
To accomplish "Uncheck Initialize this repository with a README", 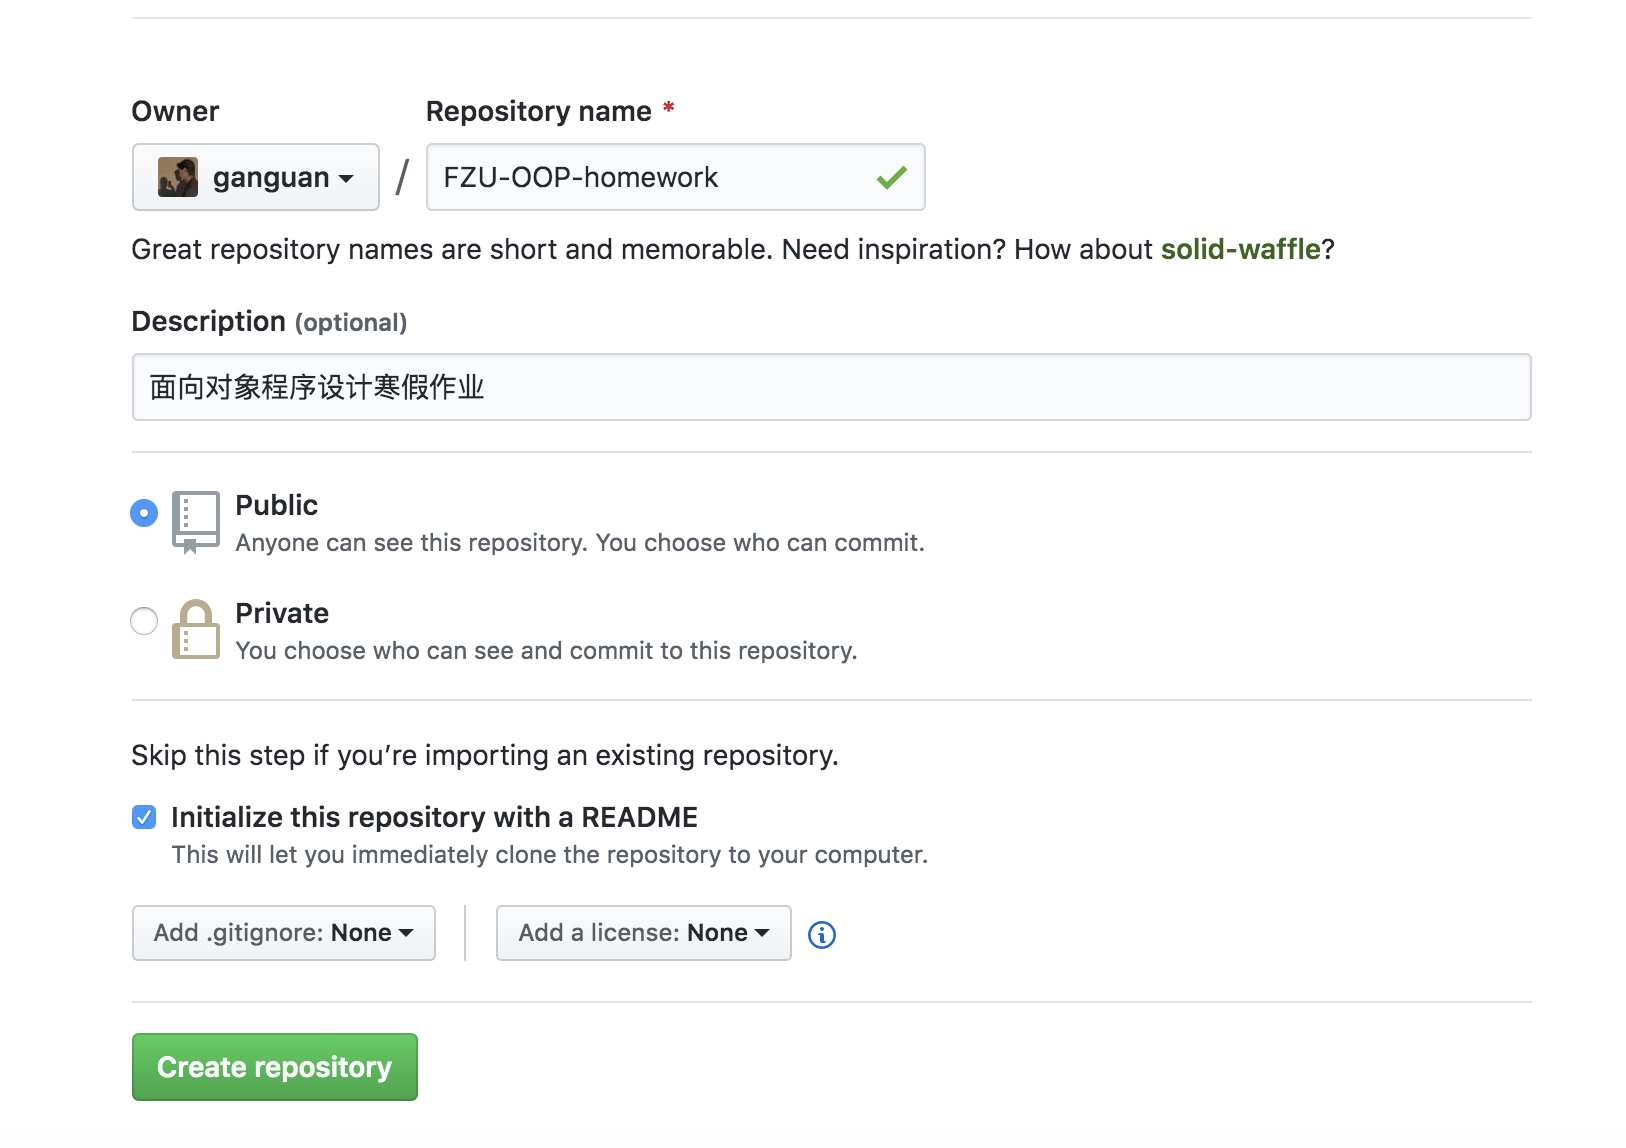I will [144, 817].
